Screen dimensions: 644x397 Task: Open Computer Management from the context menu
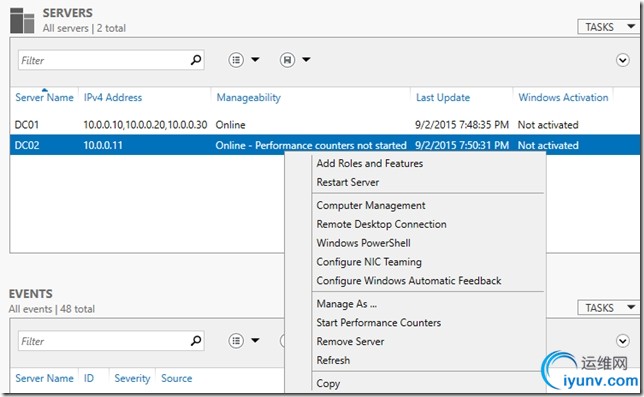click(x=371, y=205)
